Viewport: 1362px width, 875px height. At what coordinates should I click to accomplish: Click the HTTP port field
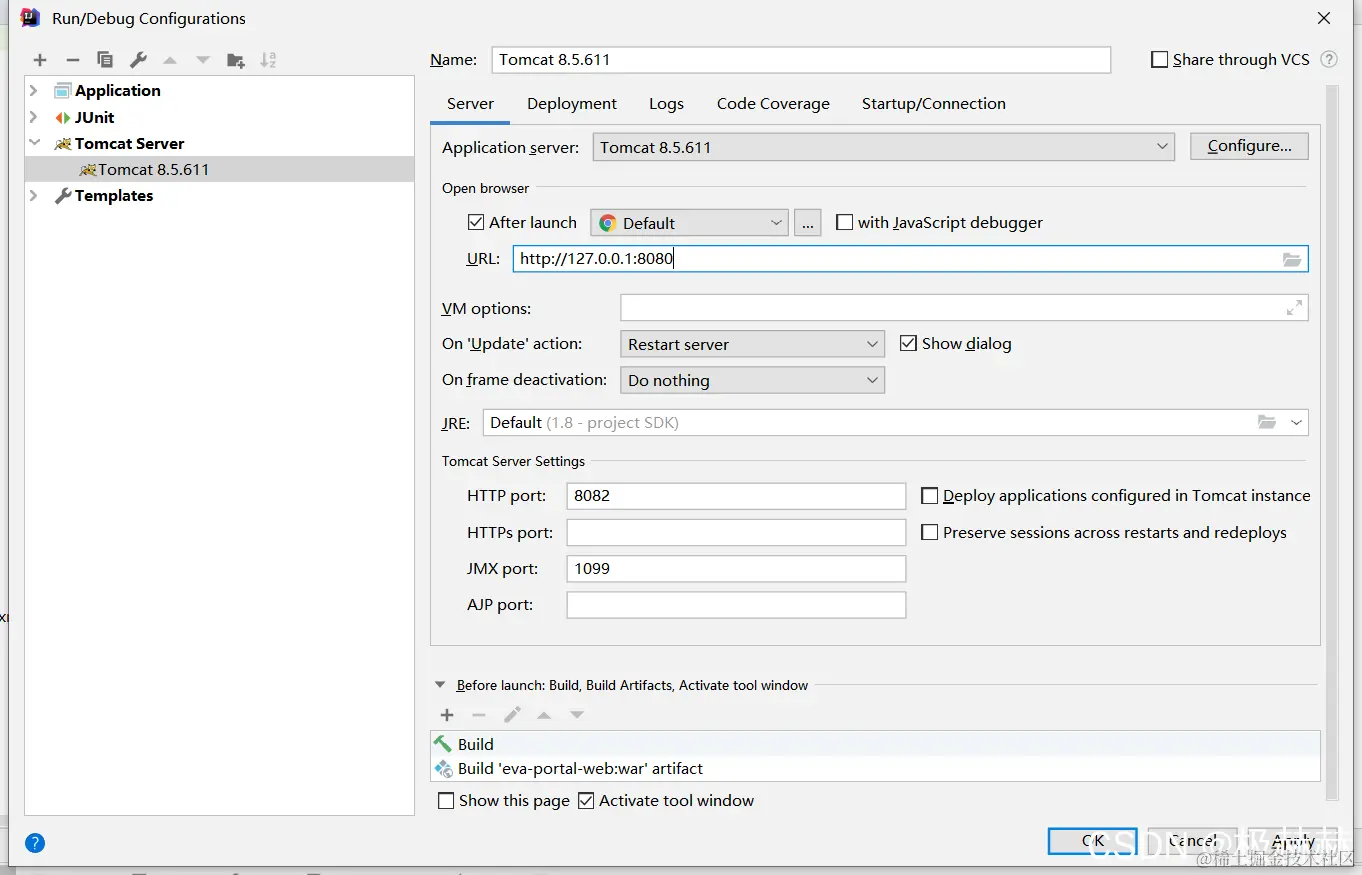click(736, 496)
